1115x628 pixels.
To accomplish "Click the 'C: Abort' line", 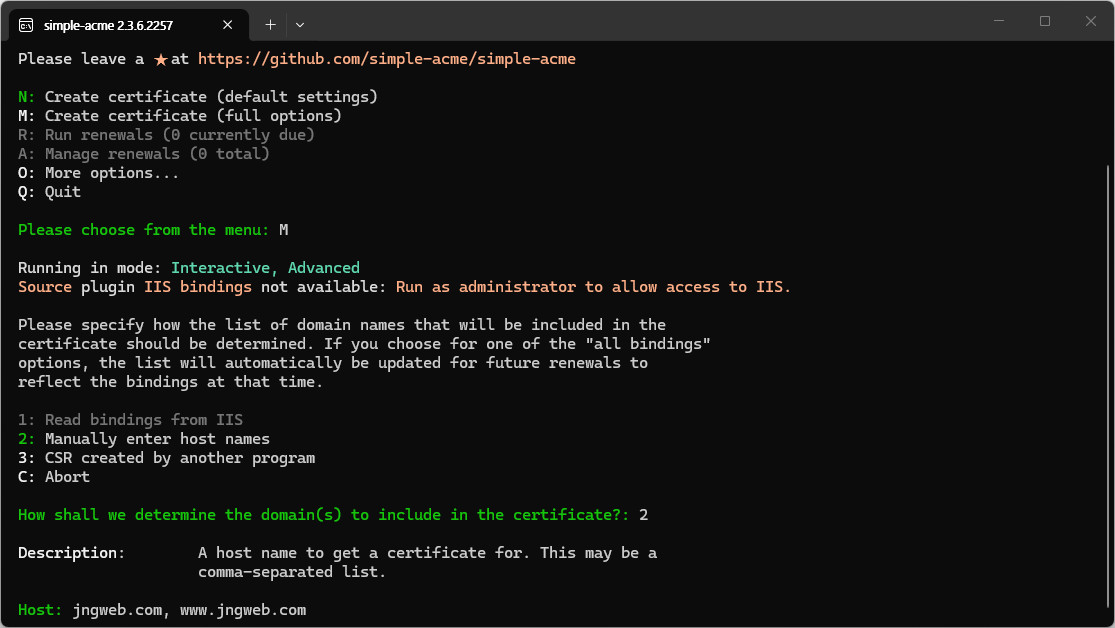I will pos(54,477).
